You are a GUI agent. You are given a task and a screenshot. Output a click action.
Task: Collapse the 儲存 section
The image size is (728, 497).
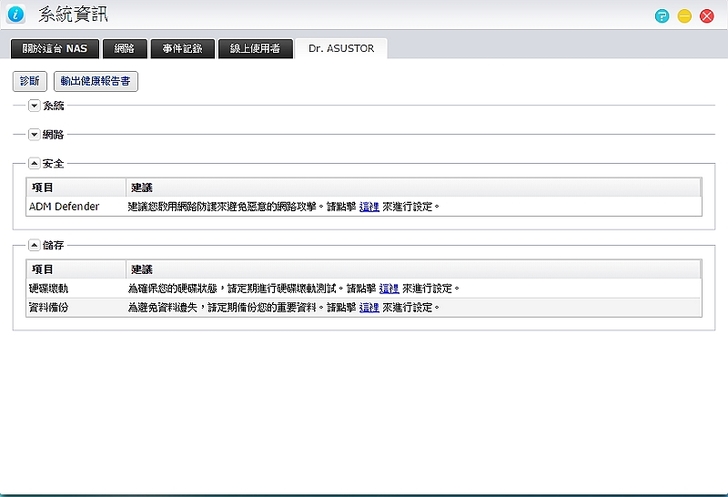click(33, 244)
